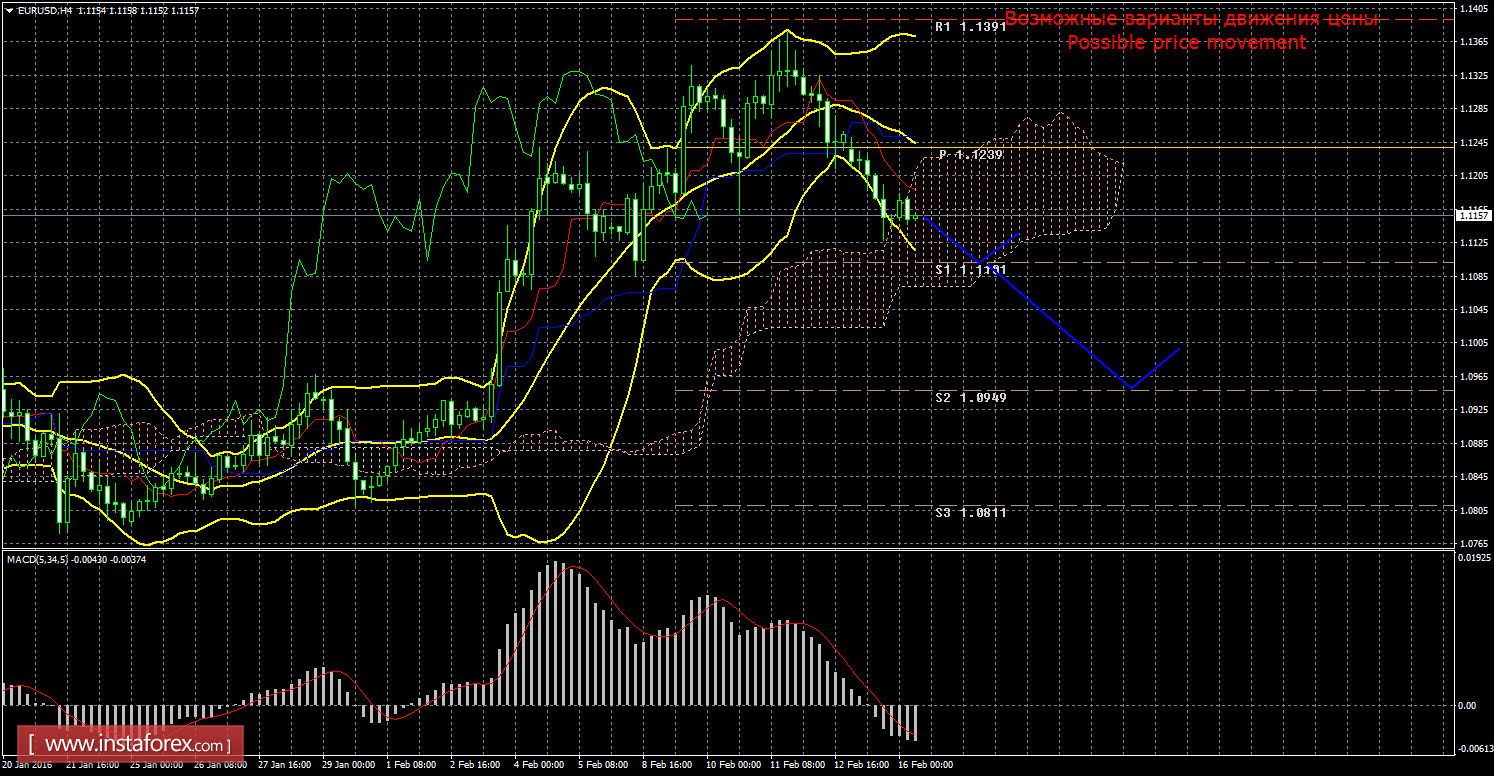The image size is (1494, 776).
Task: Click the 16 Feb 00:00 time axis label
Action: pos(923,765)
